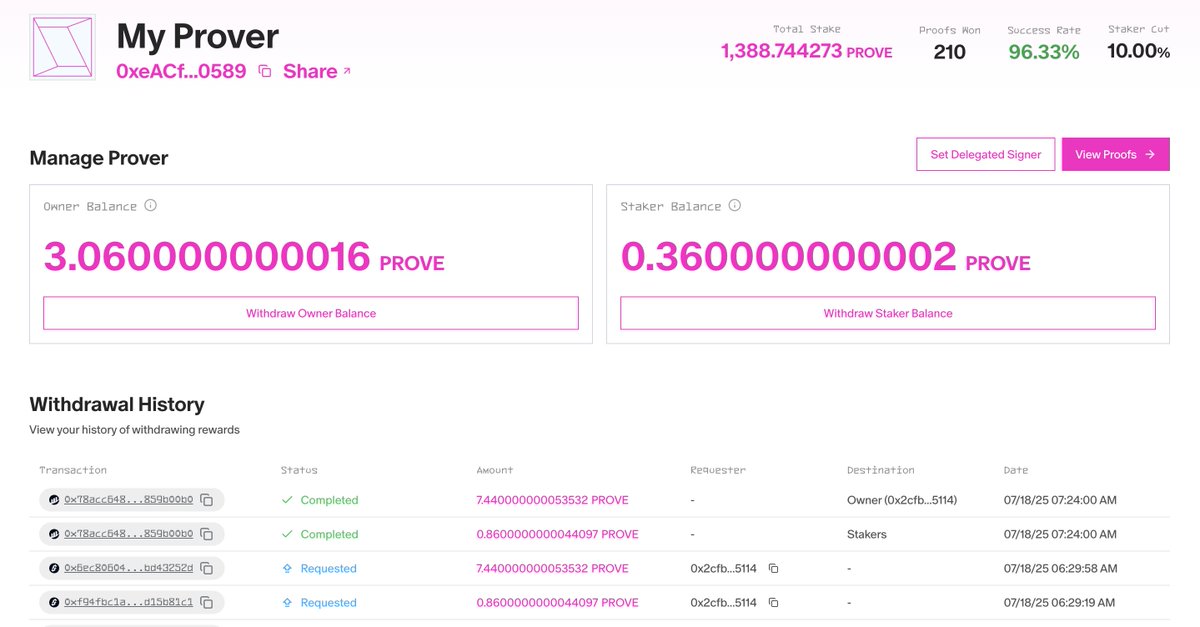Open 0x78acc648 transaction in the Owner-destination row
The width and height of the screenshot is (1200, 627).
coord(129,500)
